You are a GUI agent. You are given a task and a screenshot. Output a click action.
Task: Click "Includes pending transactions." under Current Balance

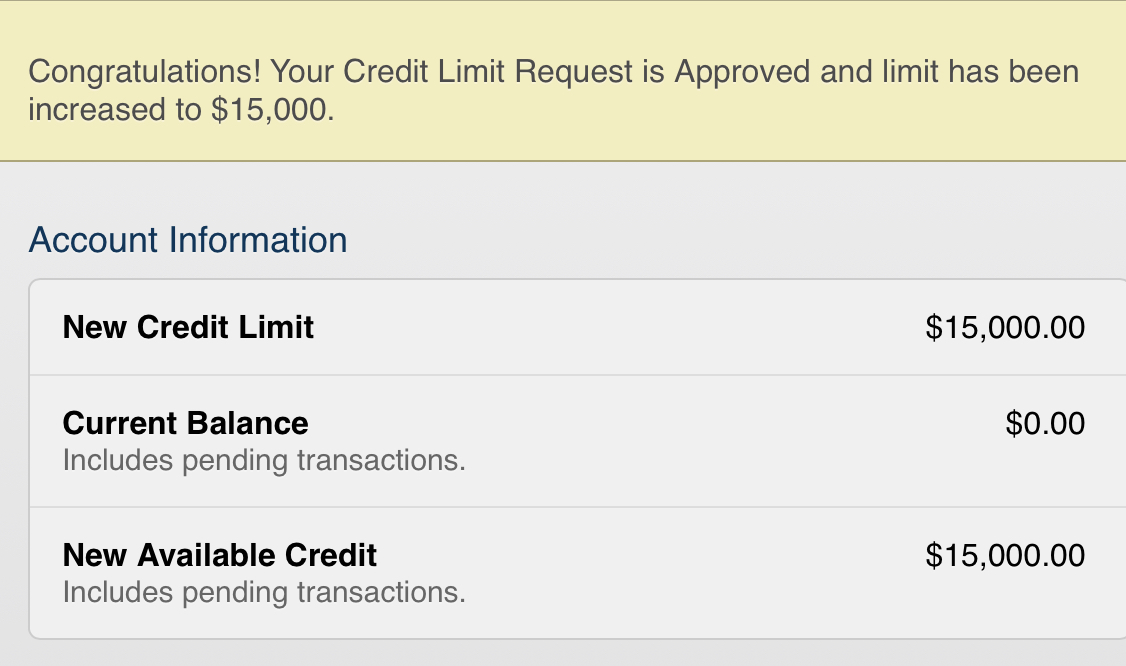(264, 461)
